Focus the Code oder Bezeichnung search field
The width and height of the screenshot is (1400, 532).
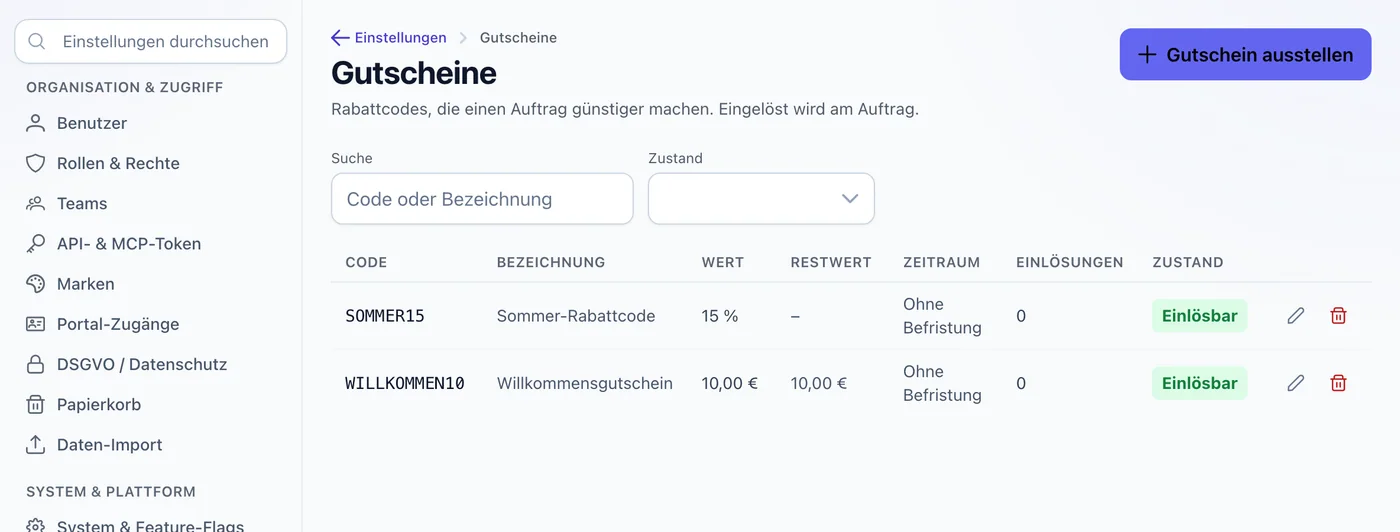point(482,199)
